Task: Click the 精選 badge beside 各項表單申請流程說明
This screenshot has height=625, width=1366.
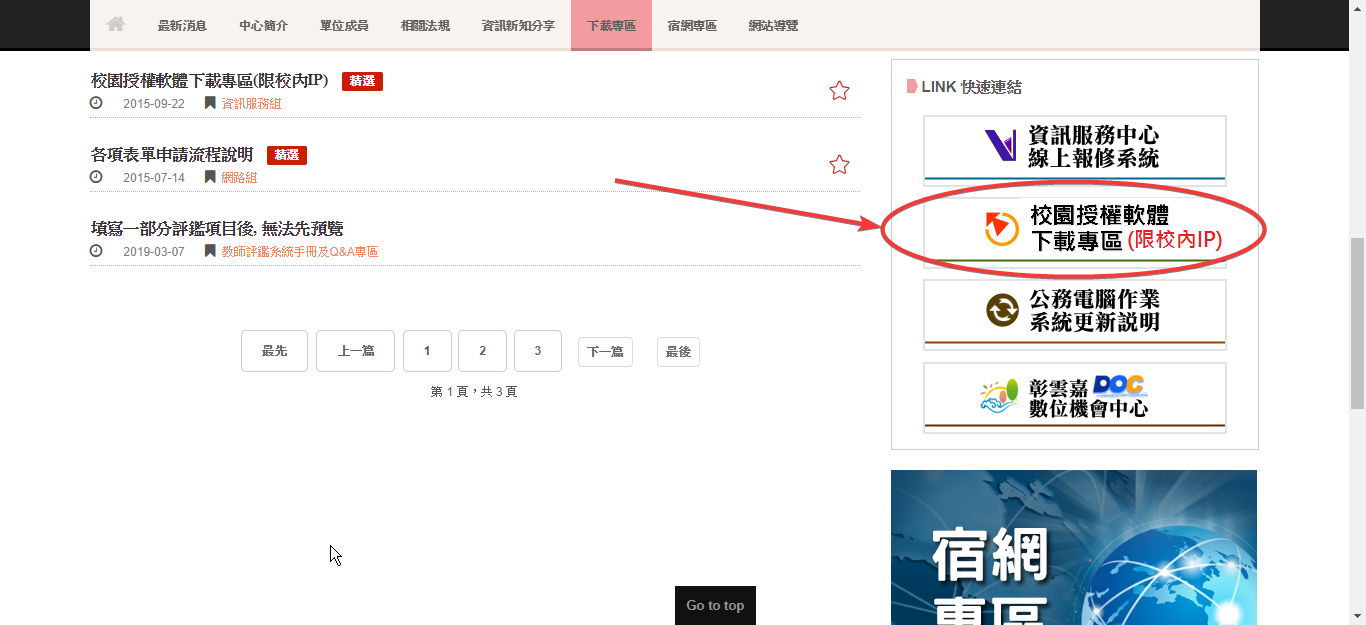Action: point(287,155)
